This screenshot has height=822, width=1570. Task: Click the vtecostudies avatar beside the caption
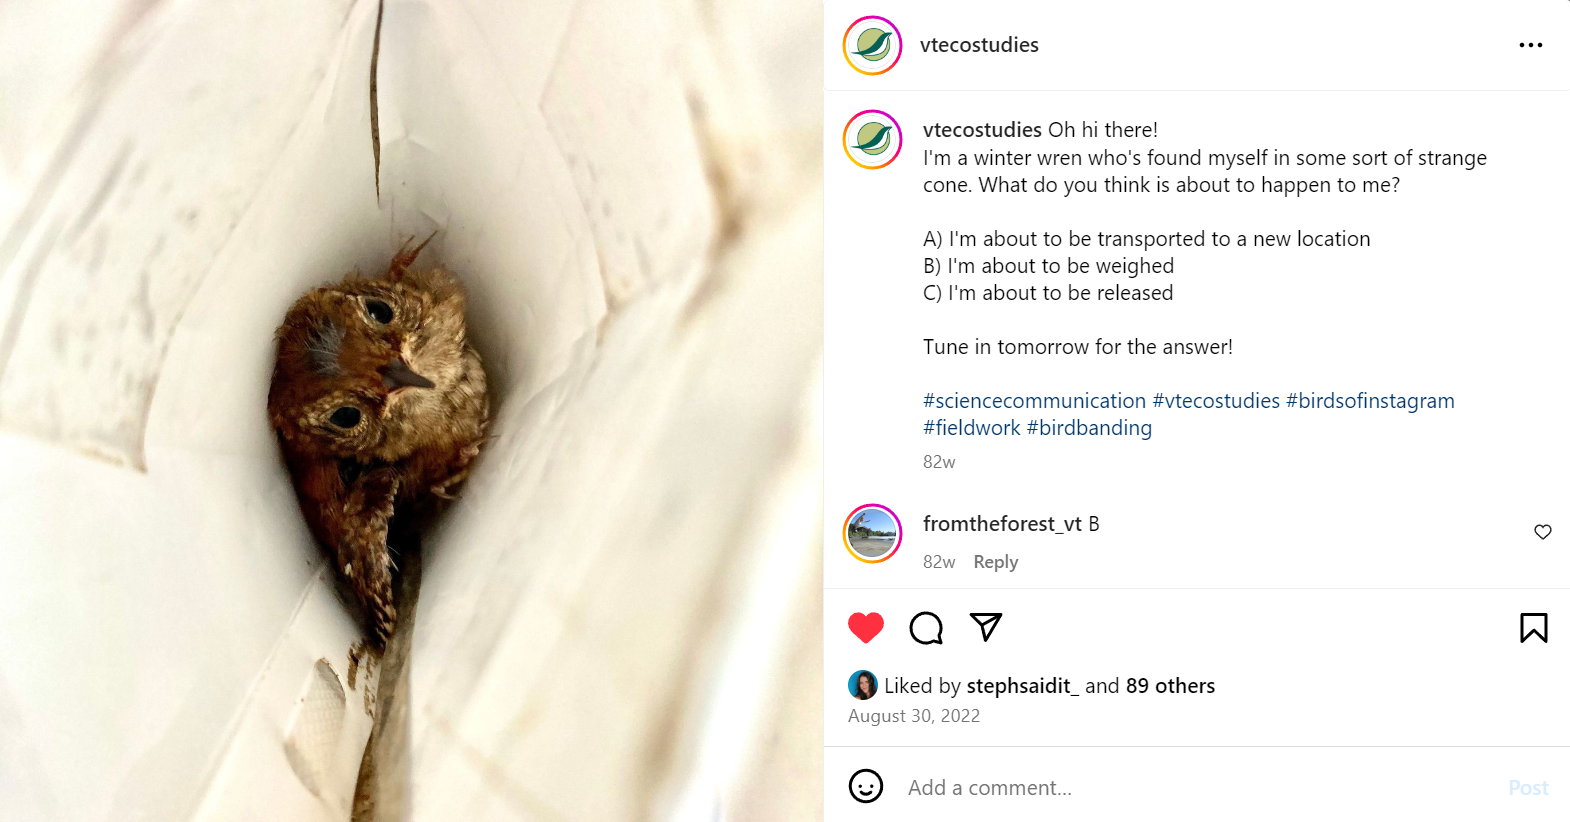pyautogui.click(x=872, y=139)
